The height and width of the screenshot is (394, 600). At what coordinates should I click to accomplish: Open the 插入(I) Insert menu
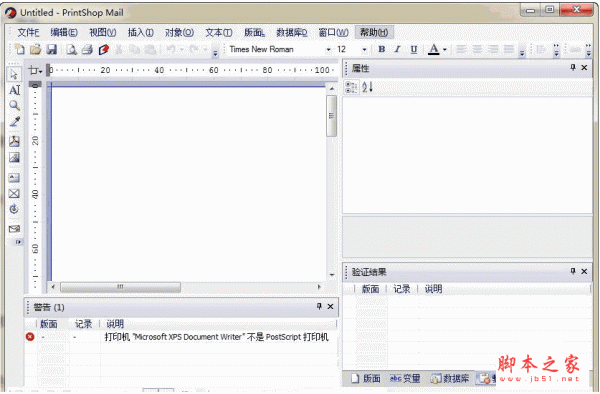[140, 33]
